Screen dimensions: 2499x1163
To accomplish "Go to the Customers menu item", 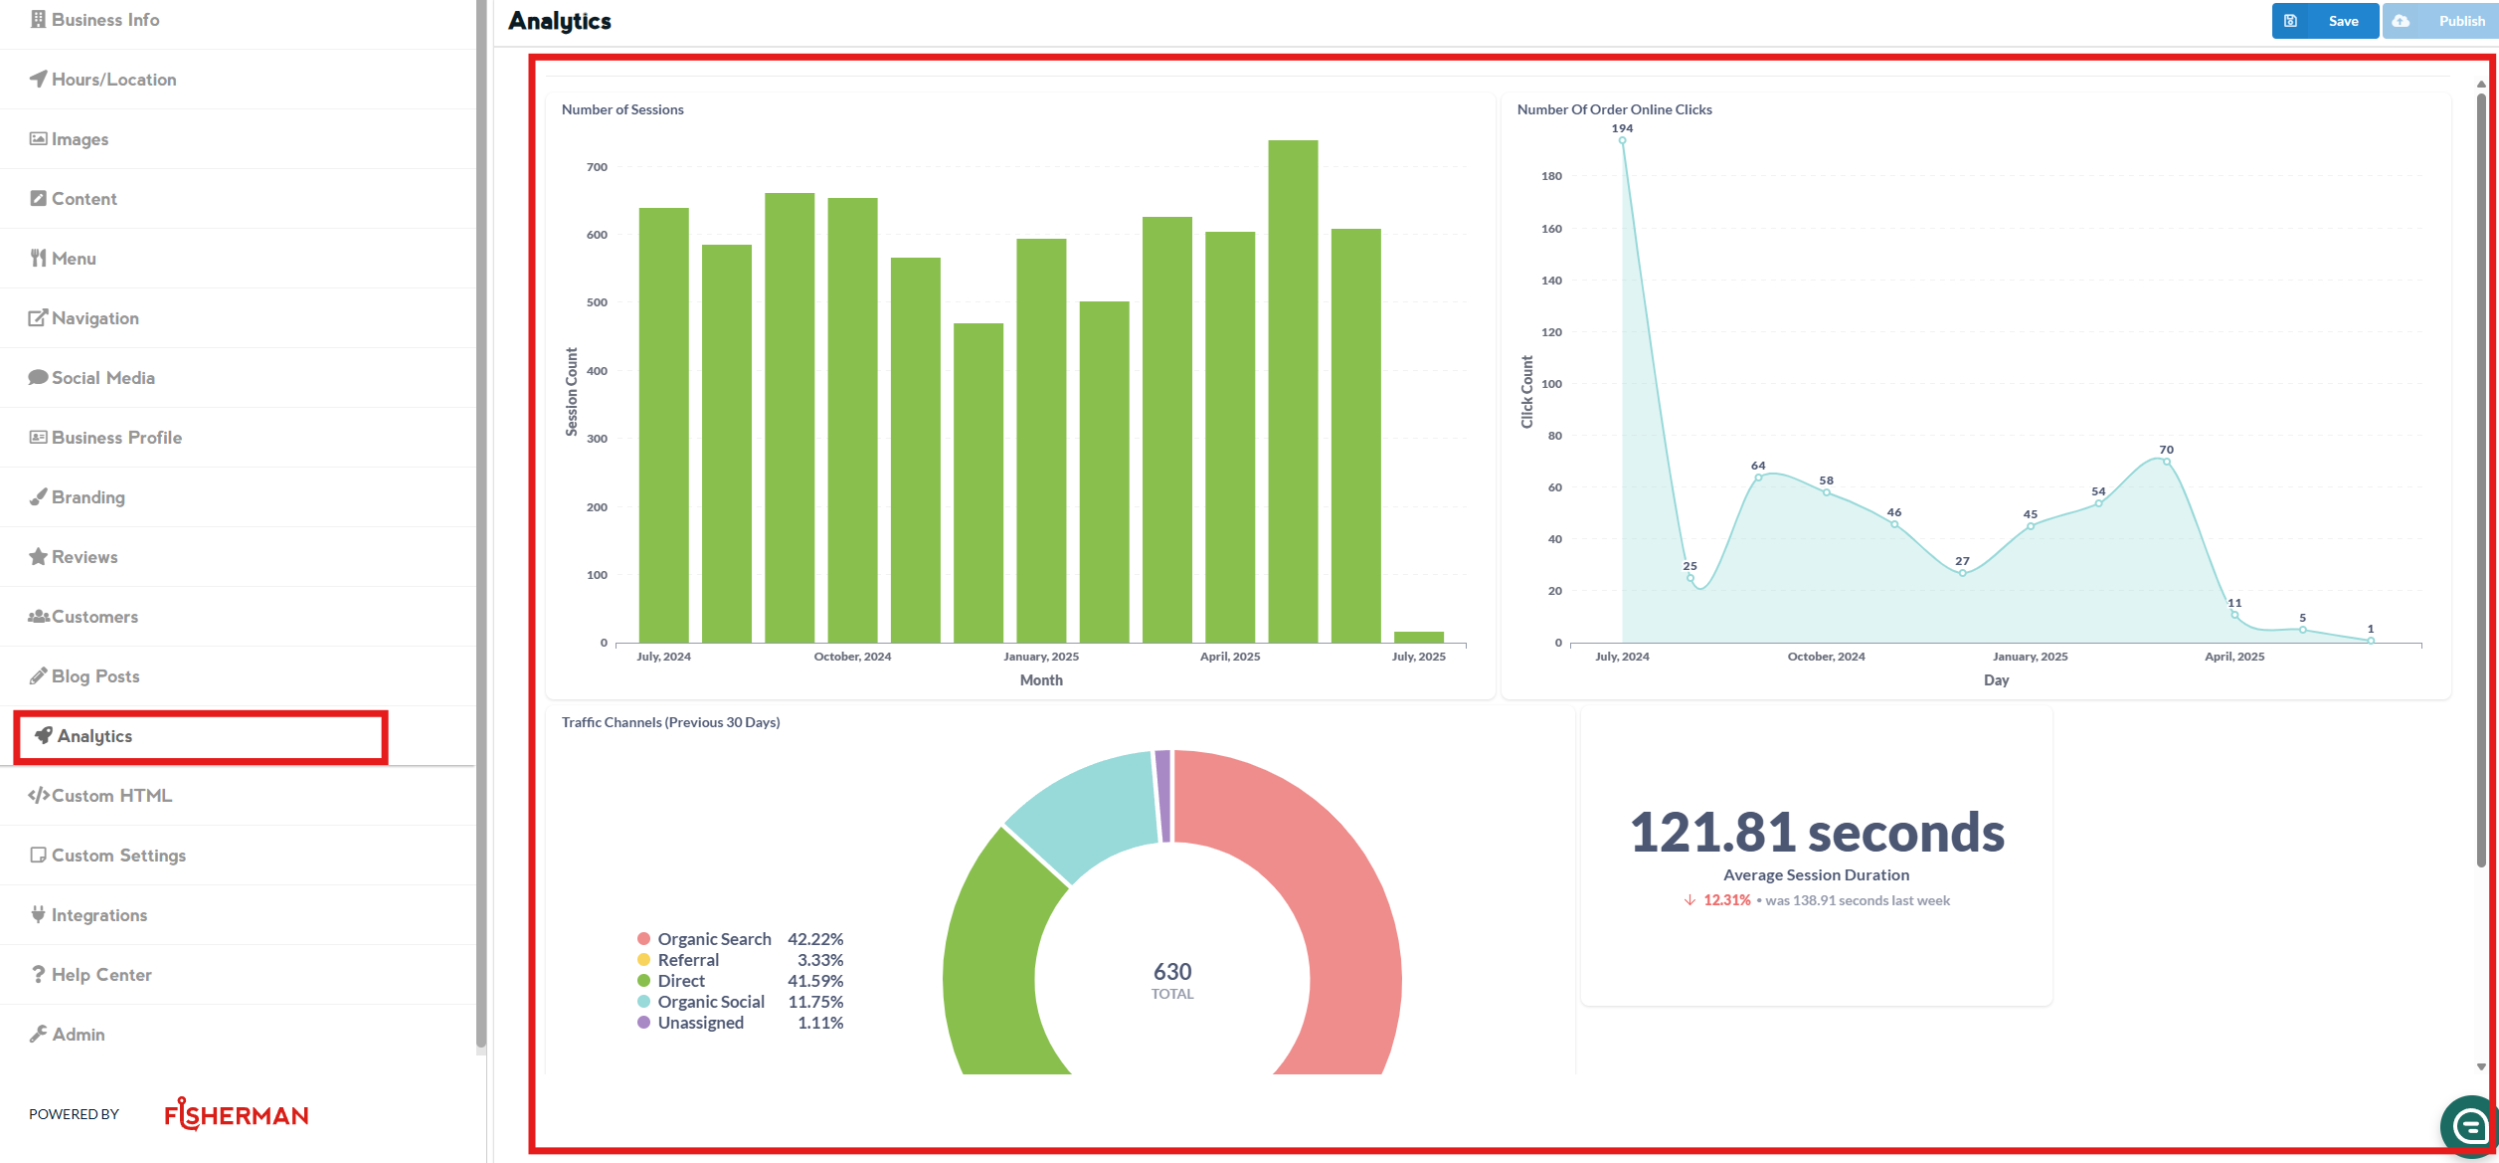I will [x=94, y=617].
